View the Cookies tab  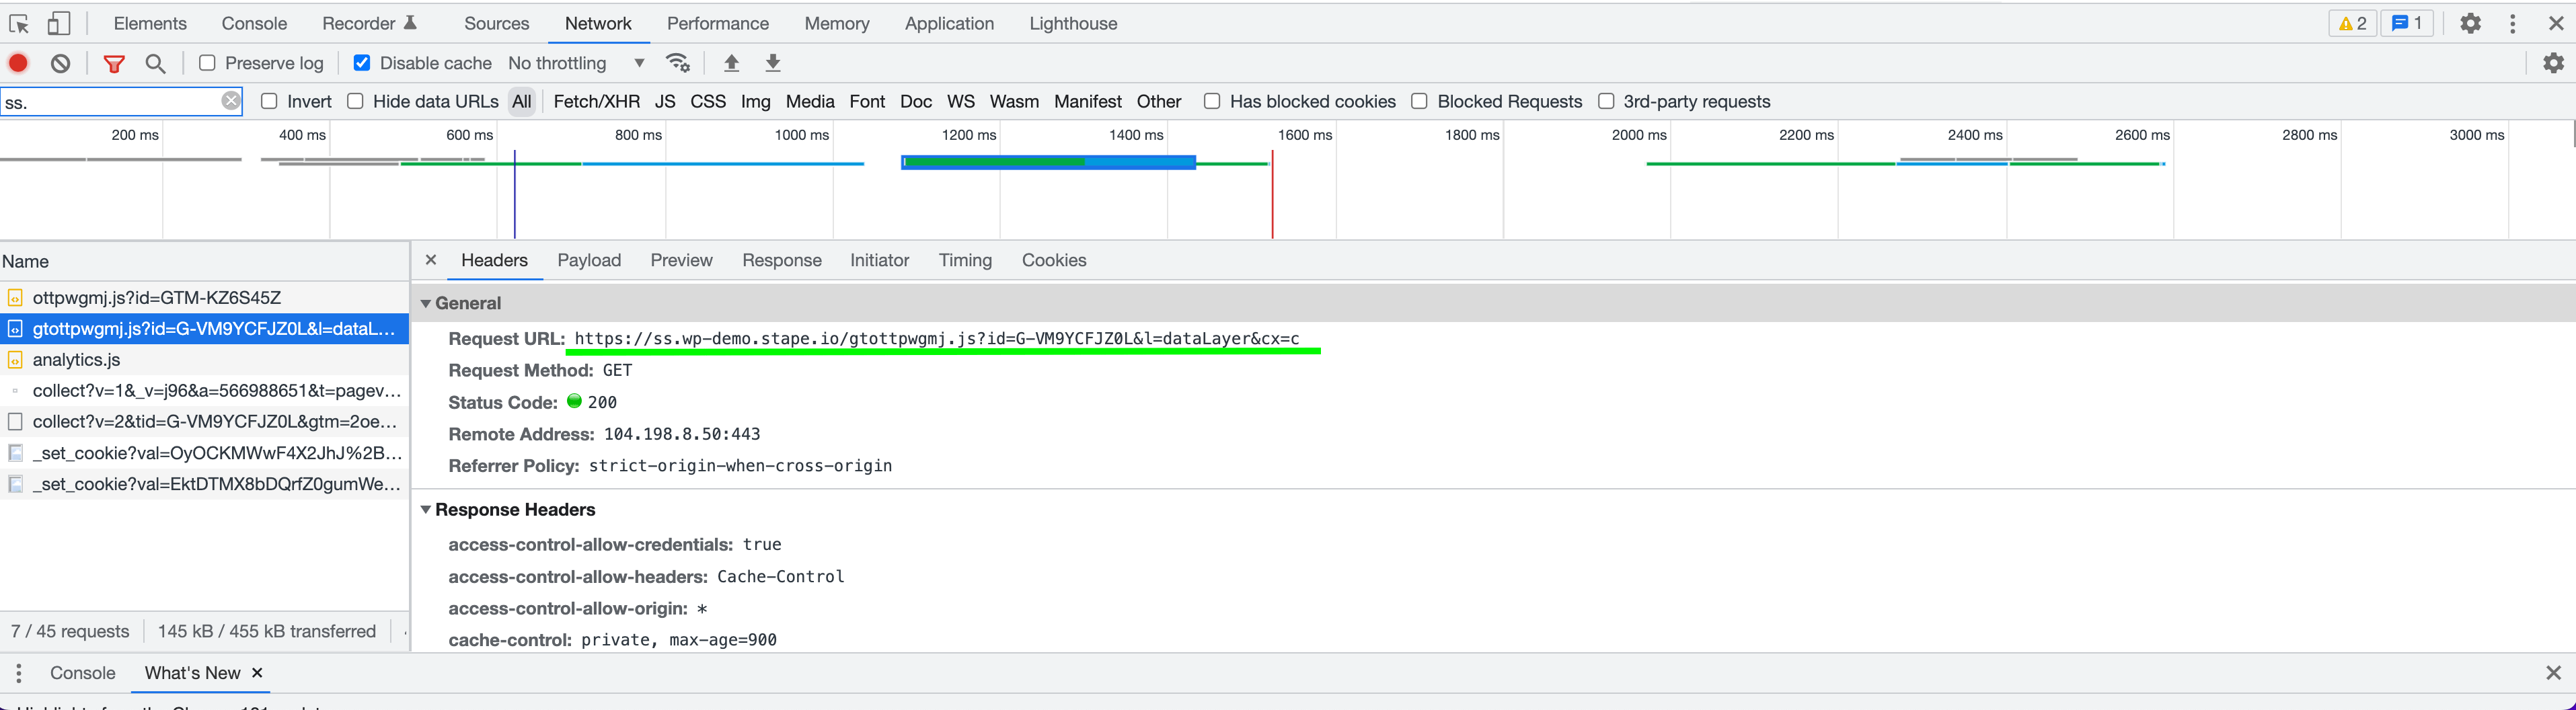pyautogui.click(x=1053, y=260)
